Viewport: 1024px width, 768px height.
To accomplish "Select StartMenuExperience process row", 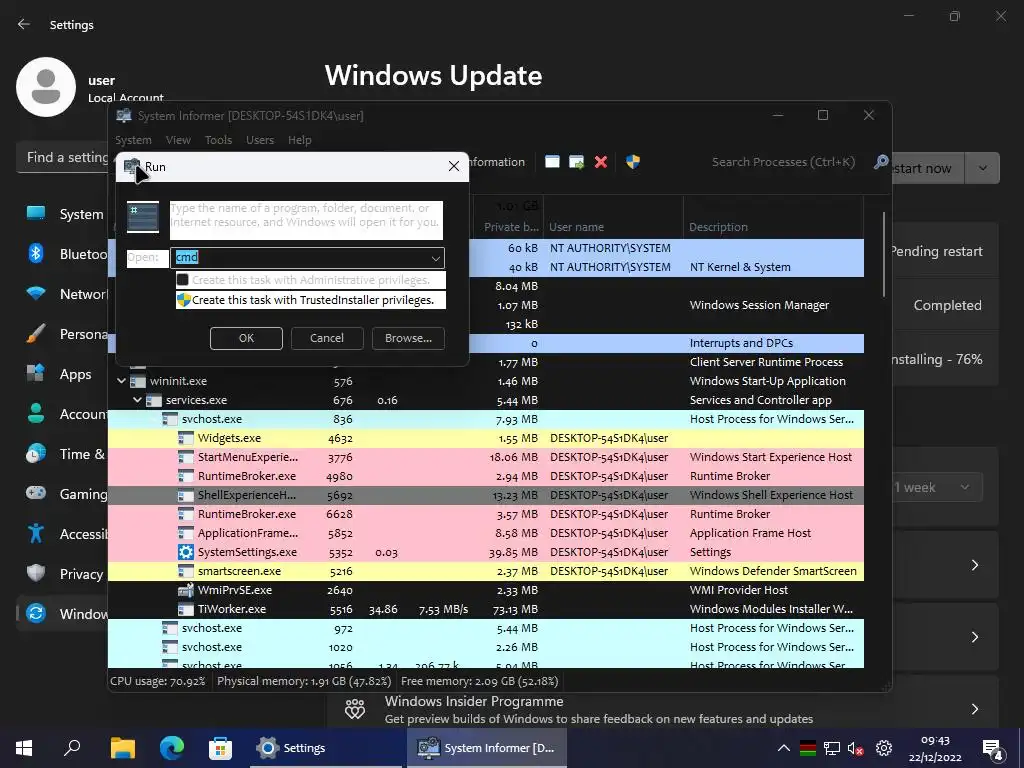I will tap(486, 457).
